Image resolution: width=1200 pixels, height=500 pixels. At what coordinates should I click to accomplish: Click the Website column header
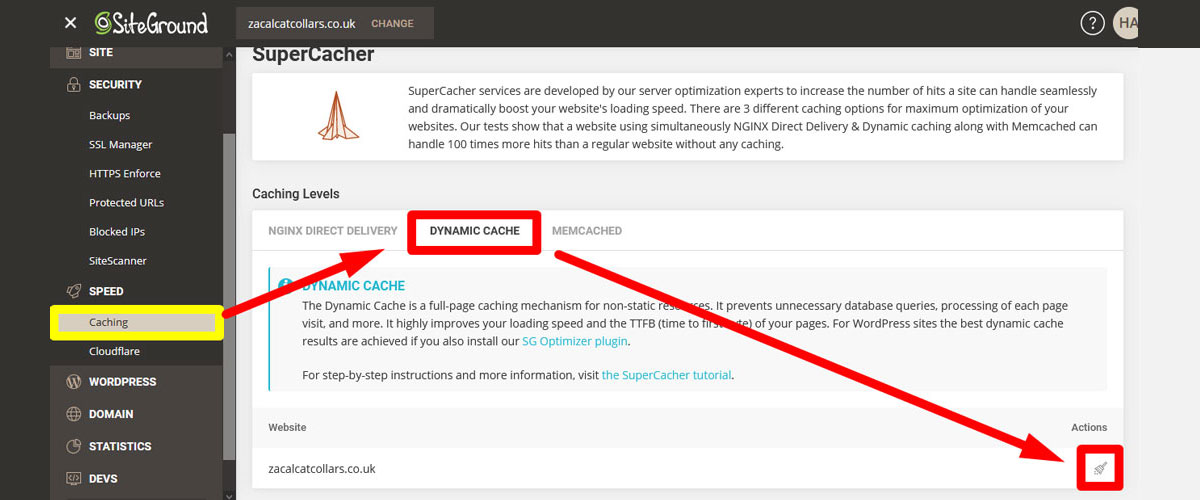287,427
